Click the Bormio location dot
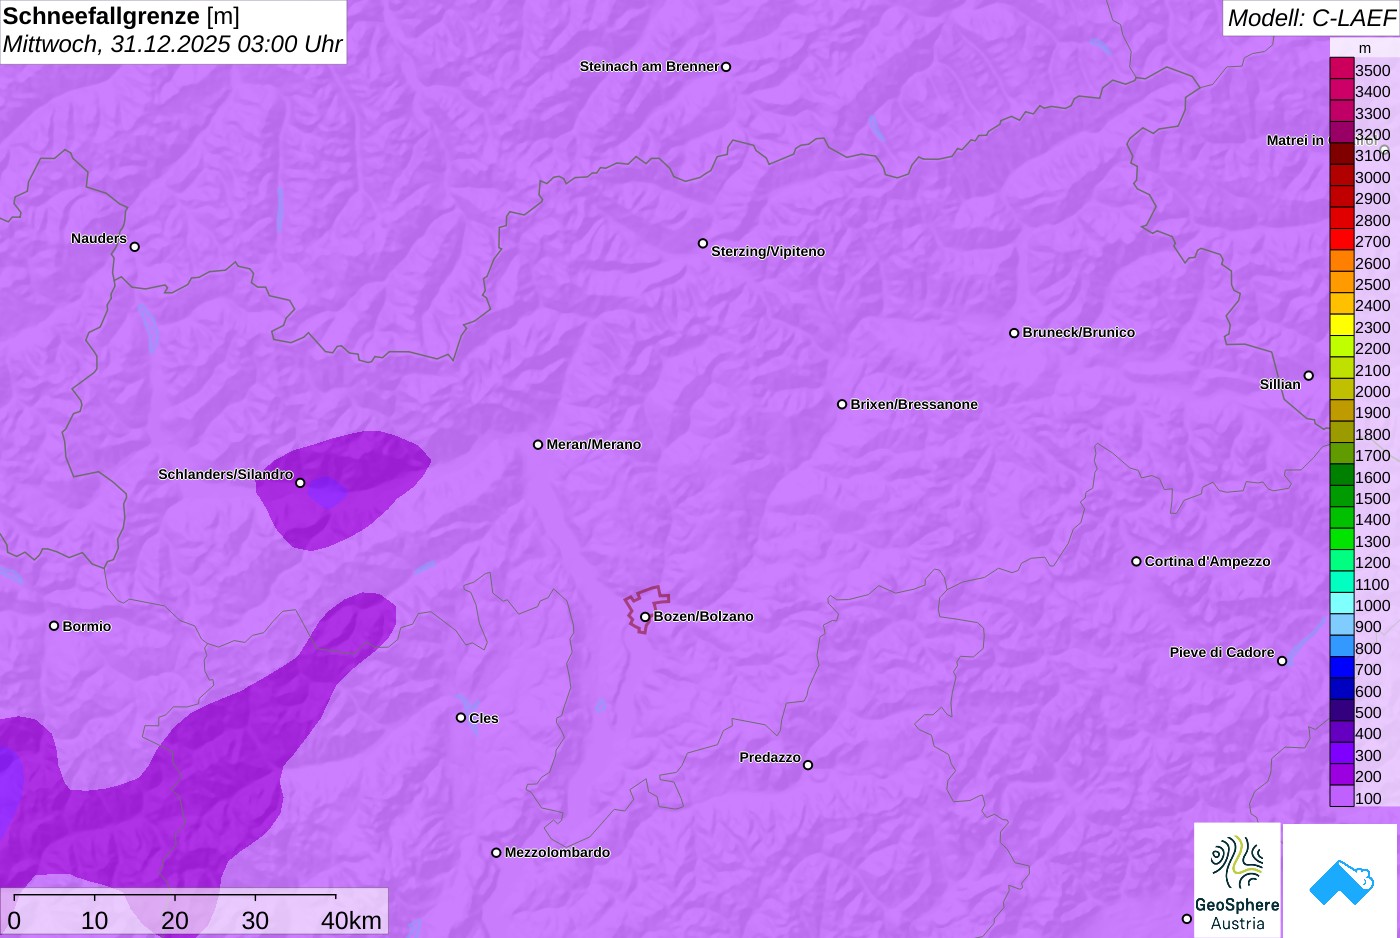This screenshot has height=938, width=1400. click(x=54, y=626)
